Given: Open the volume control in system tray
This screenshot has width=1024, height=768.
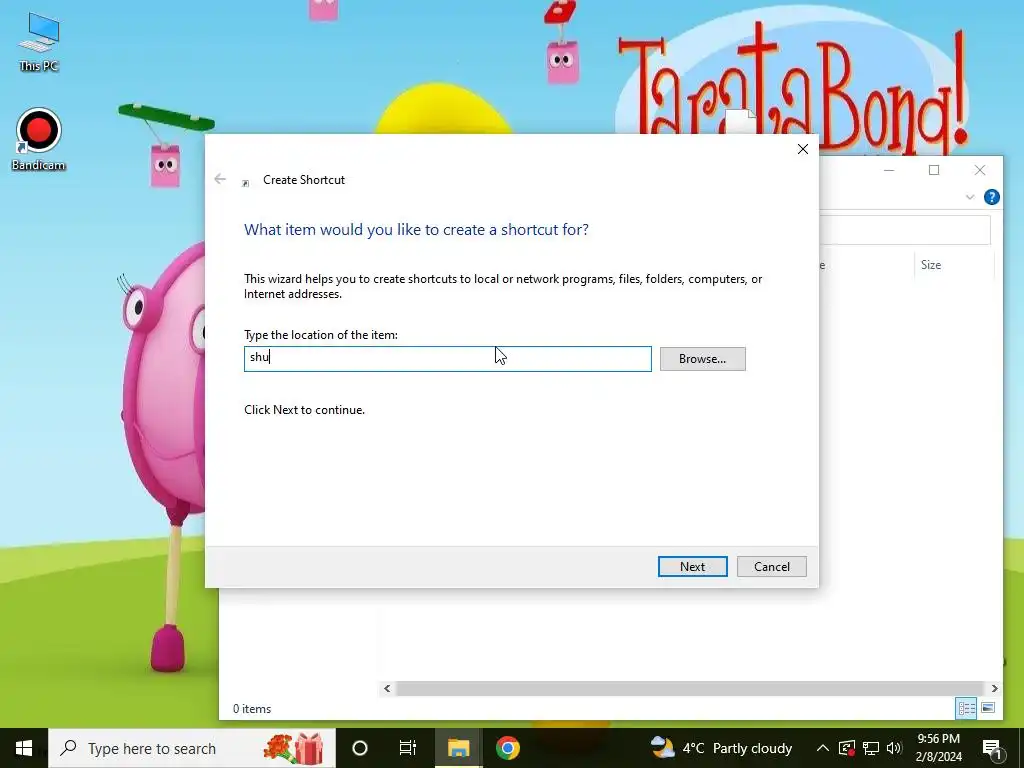Looking at the screenshot, I should pyautogui.click(x=894, y=748).
